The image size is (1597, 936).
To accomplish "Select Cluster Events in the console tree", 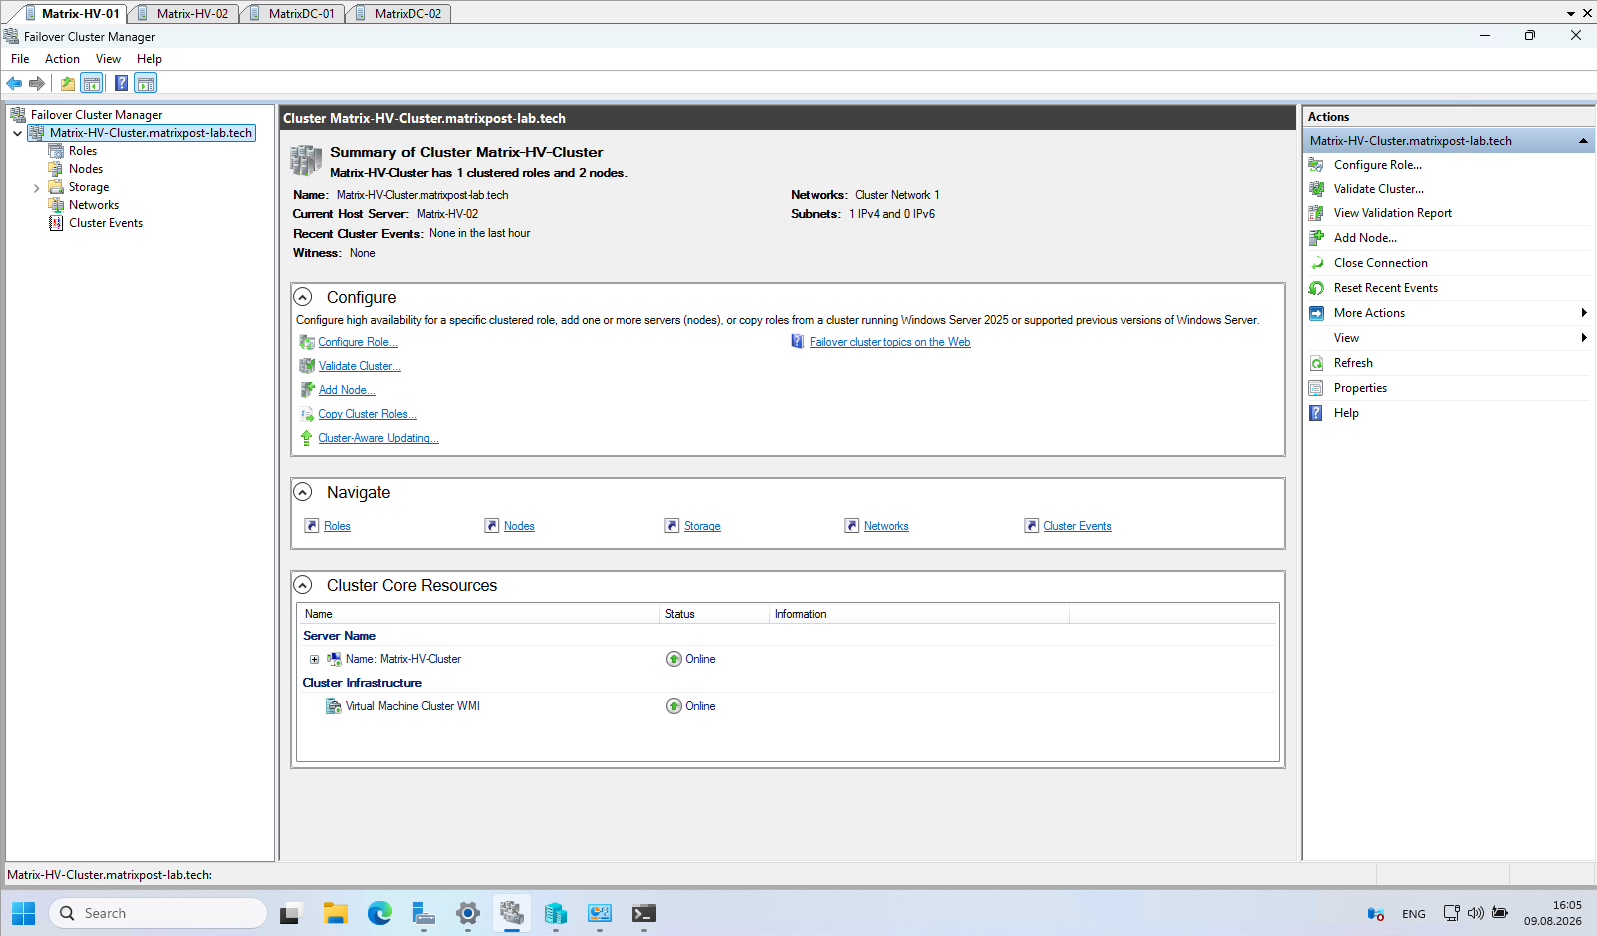I will (106, 223).
